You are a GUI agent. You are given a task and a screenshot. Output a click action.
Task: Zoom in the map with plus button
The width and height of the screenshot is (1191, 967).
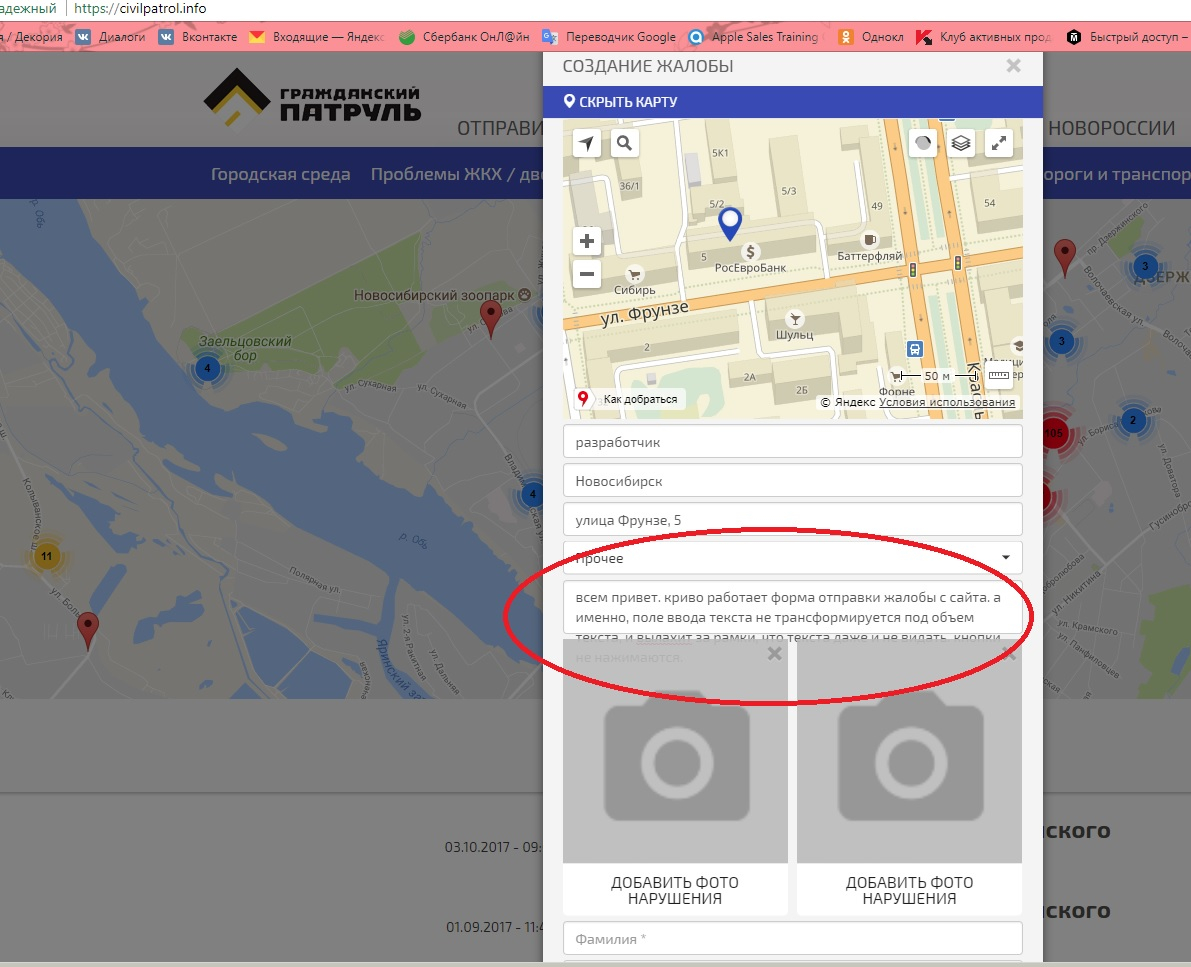click(x=587, y=241)
